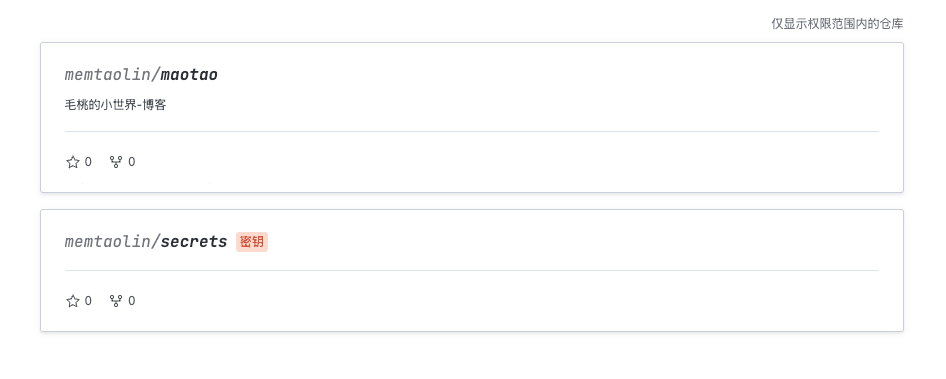This screenshot has height=379, width=946.
Task: Click the fork icon on secrets repository
Action: click(116, 301)
